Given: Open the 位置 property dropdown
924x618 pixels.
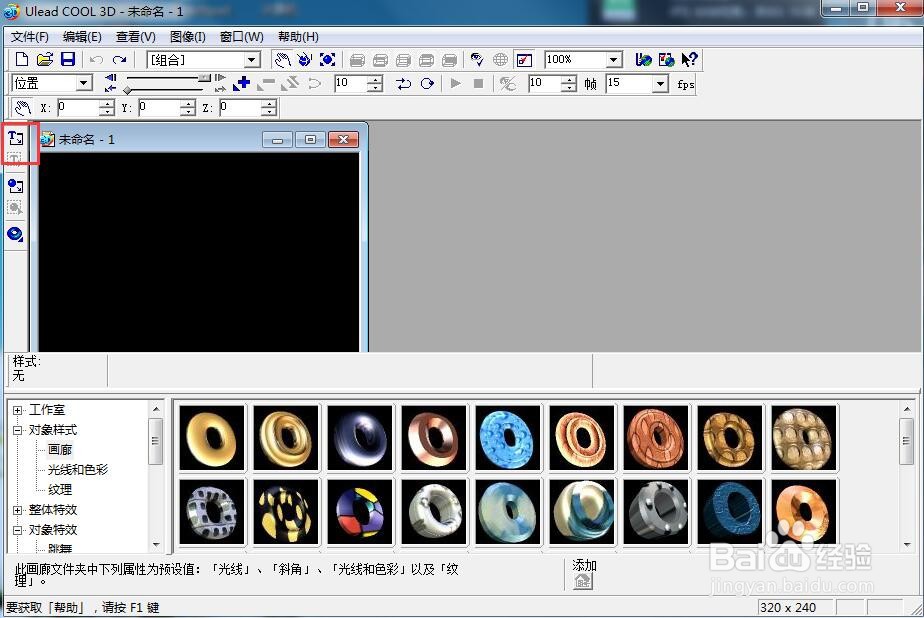Looking at the screenshot, I should click(x=84, y=83).
